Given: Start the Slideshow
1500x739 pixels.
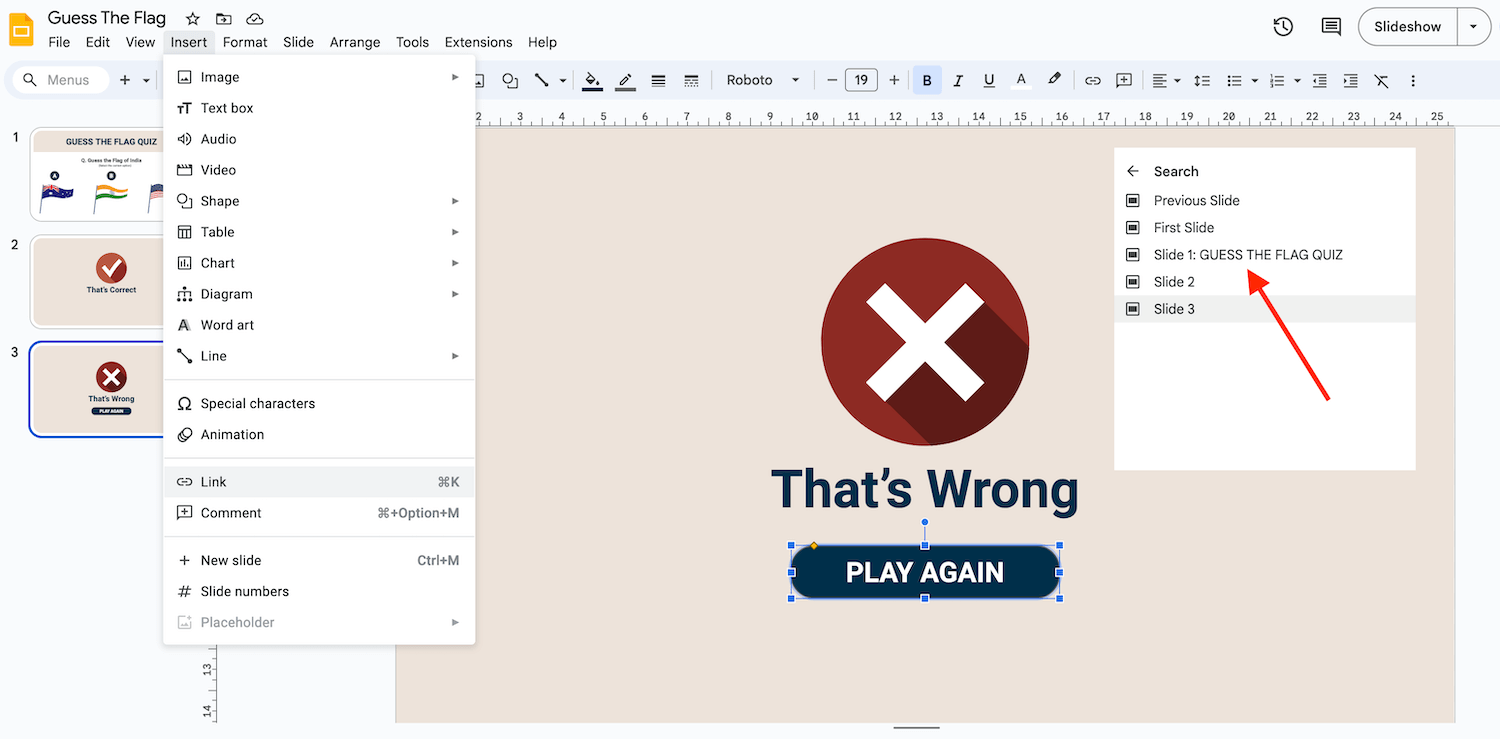Looking at the screenshot, I should [x=1407, y=27].
